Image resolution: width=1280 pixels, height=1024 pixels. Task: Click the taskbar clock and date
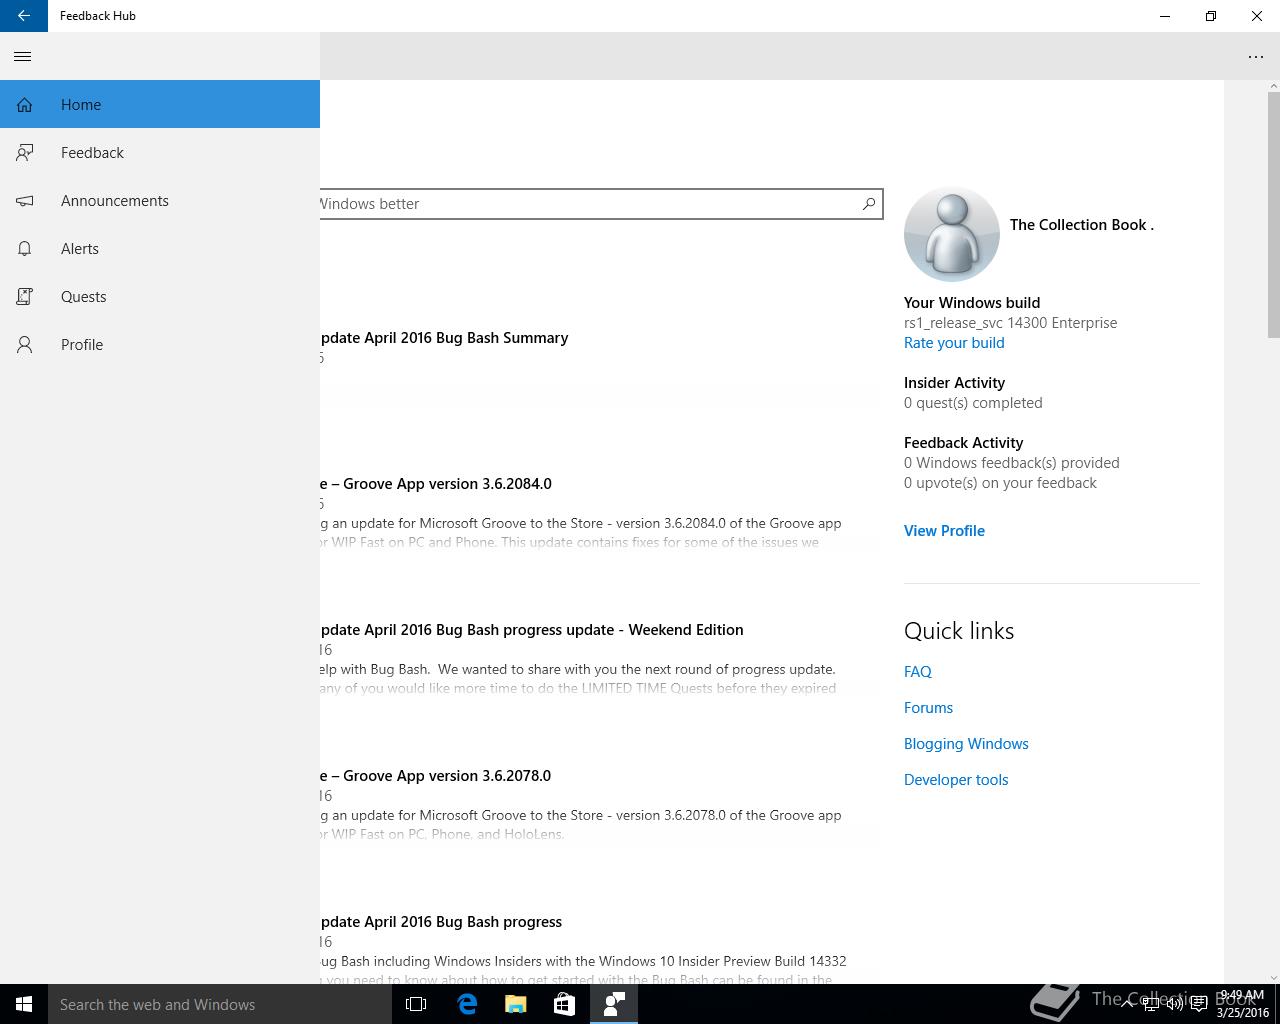(x=1242, y=1004)
